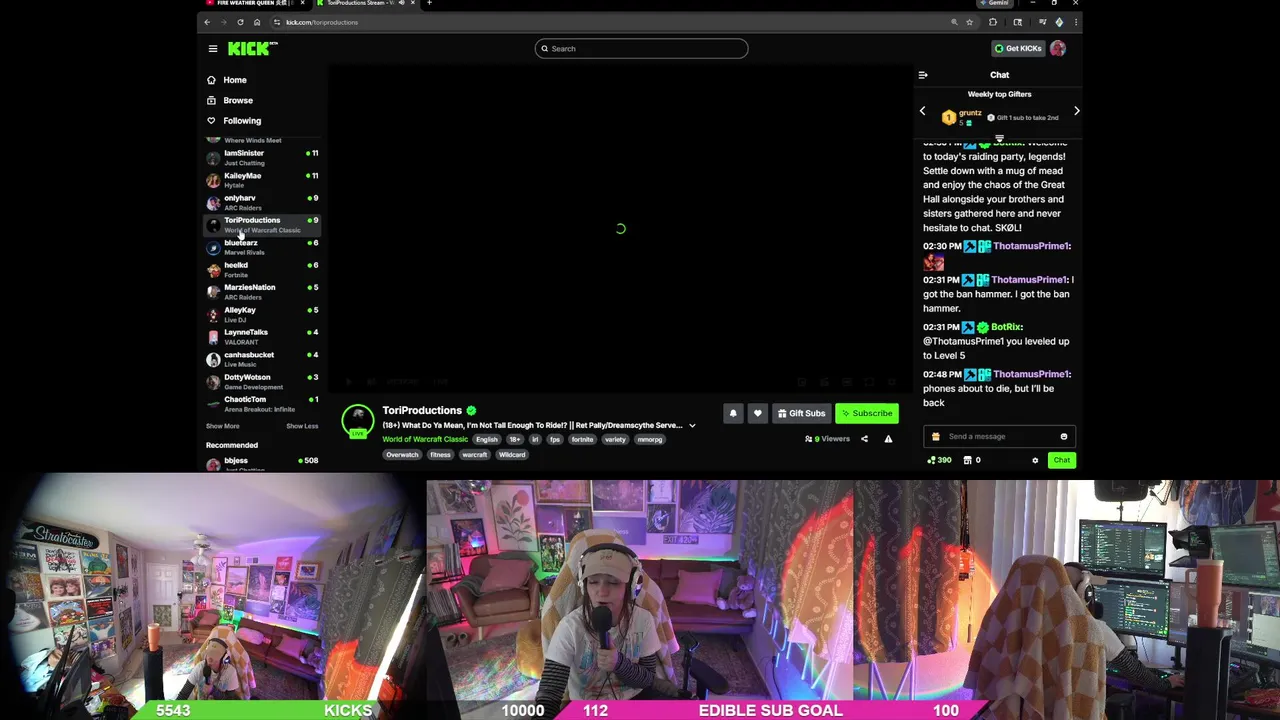1280x720 pixels.
Task: Open the IamSinister channel
Action: point(262,157)
